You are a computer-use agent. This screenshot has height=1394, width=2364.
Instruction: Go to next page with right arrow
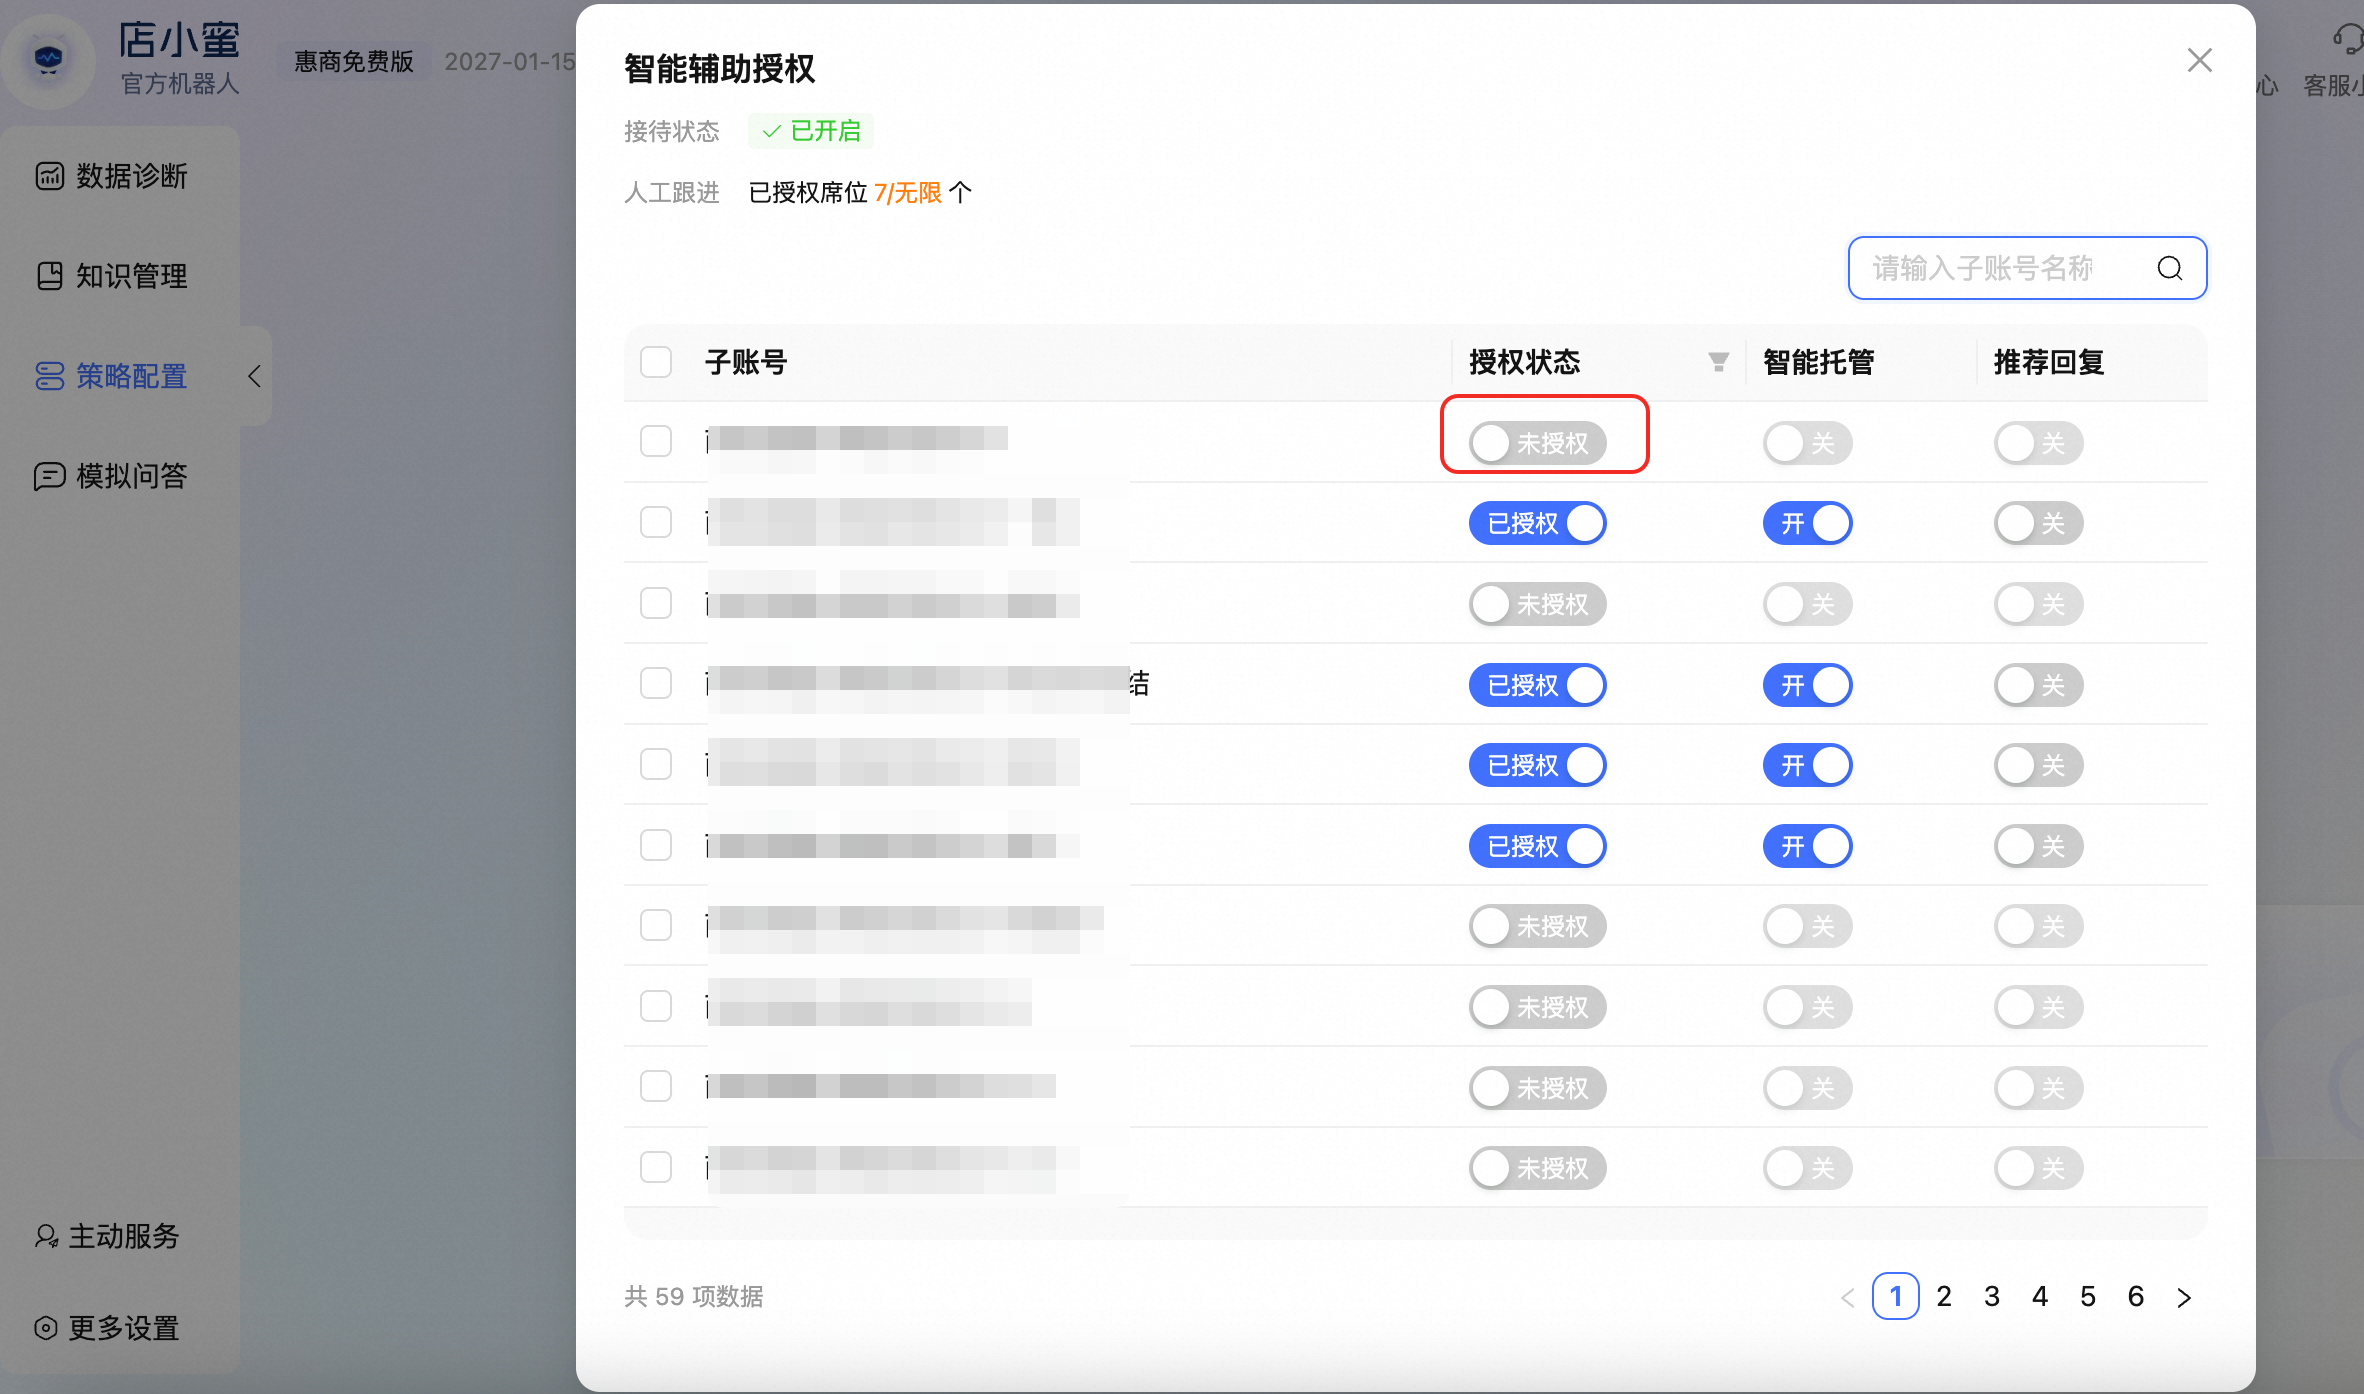[x=2184, y=1297]
